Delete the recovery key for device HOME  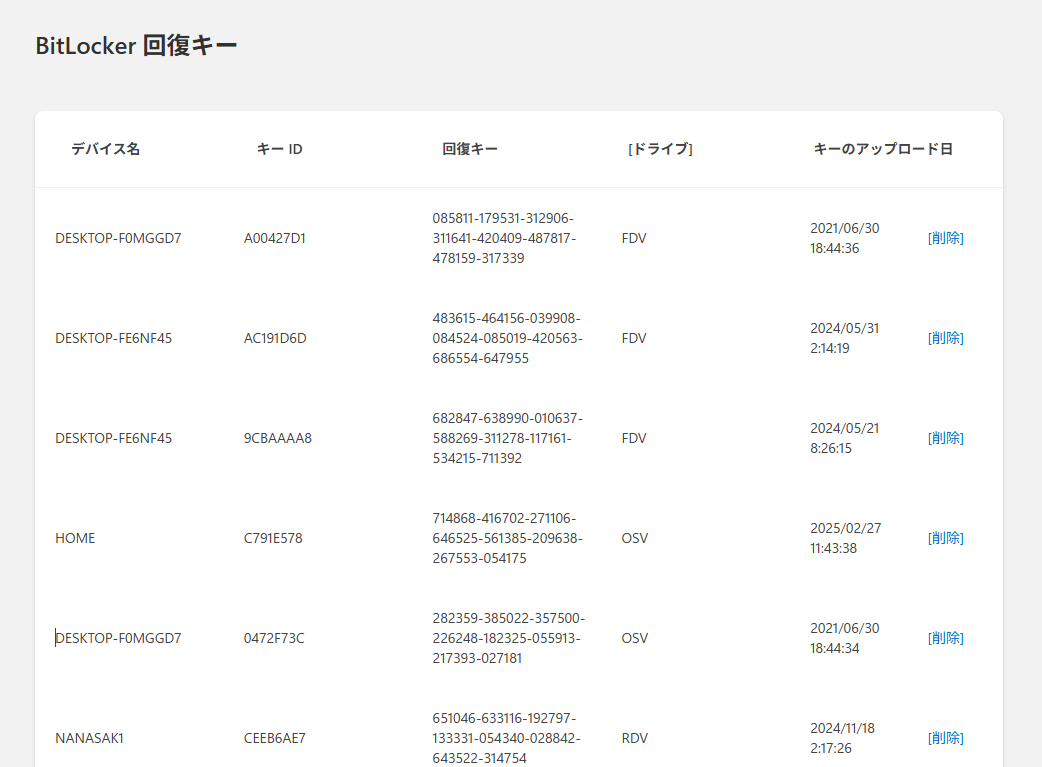(945, 537)
